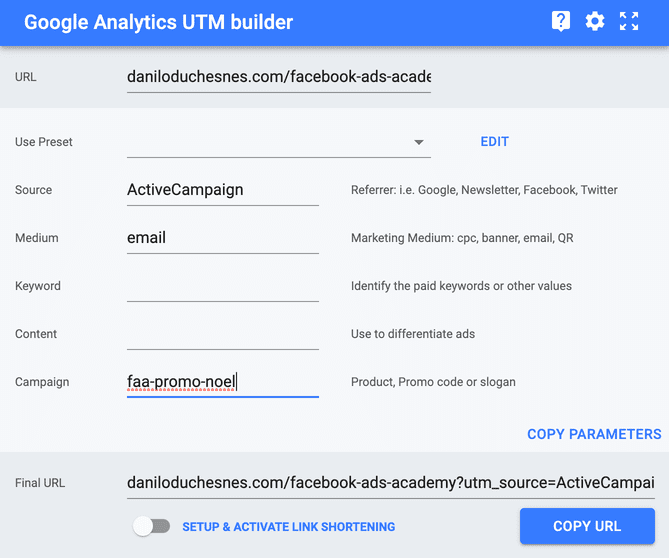This screenshot has height=558, width=669.
Task: Click the empty Content input field
Action: pyautogui.click(x=223, y=334)
